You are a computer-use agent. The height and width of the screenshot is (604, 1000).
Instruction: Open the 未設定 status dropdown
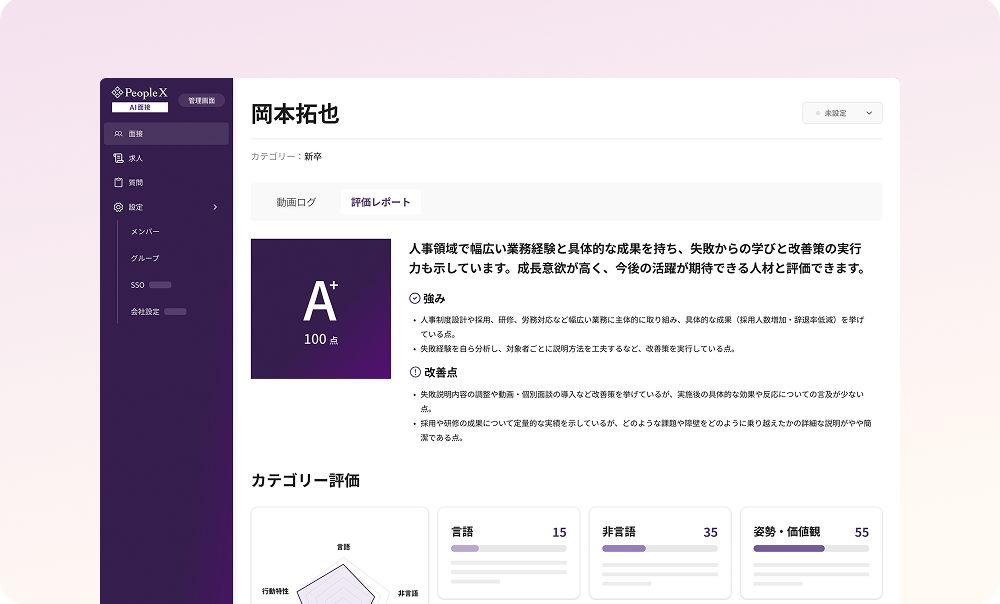coord(842,113)
